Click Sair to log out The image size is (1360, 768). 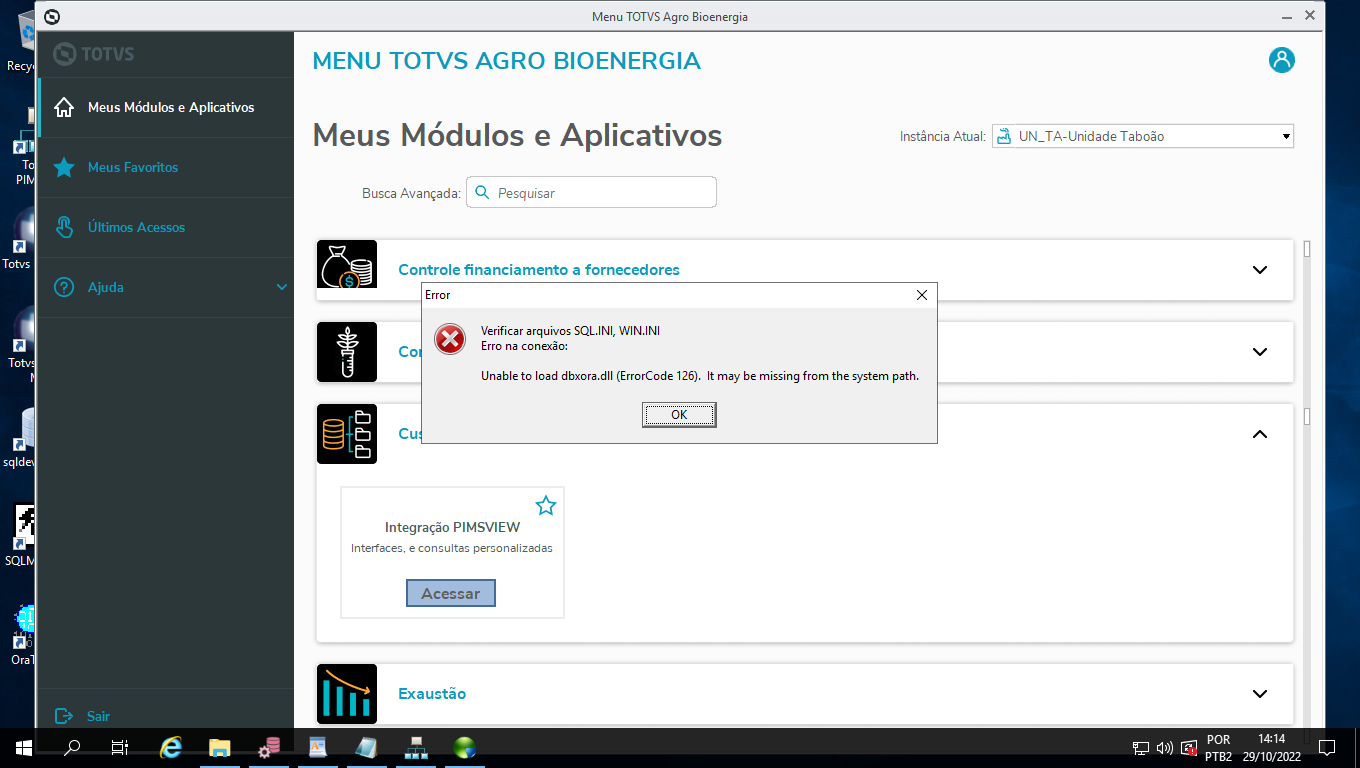click(x=98, y=716)
